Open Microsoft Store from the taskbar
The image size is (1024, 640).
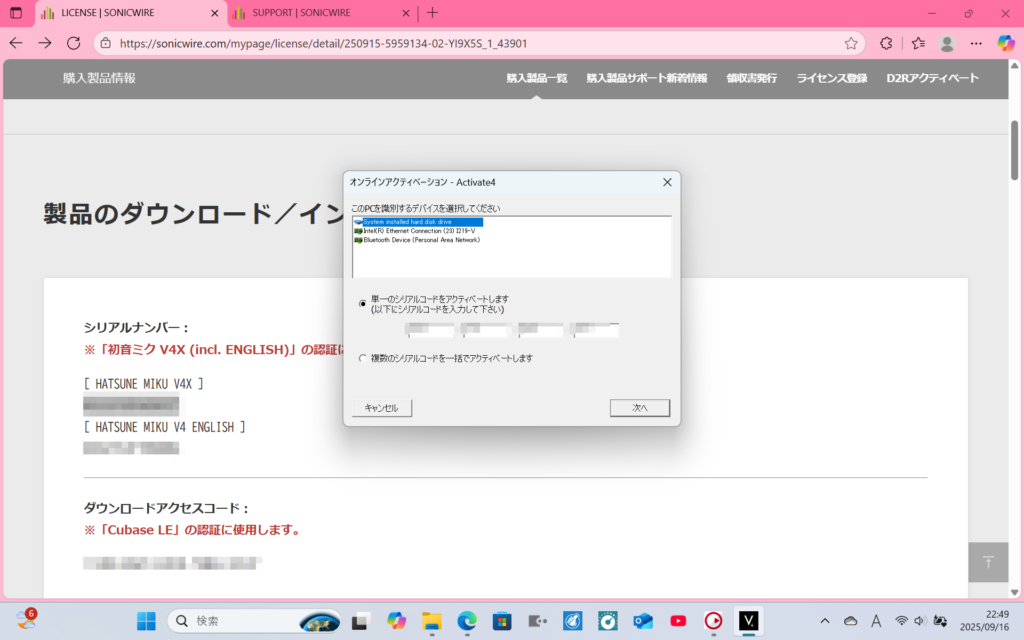click(502, 620)
